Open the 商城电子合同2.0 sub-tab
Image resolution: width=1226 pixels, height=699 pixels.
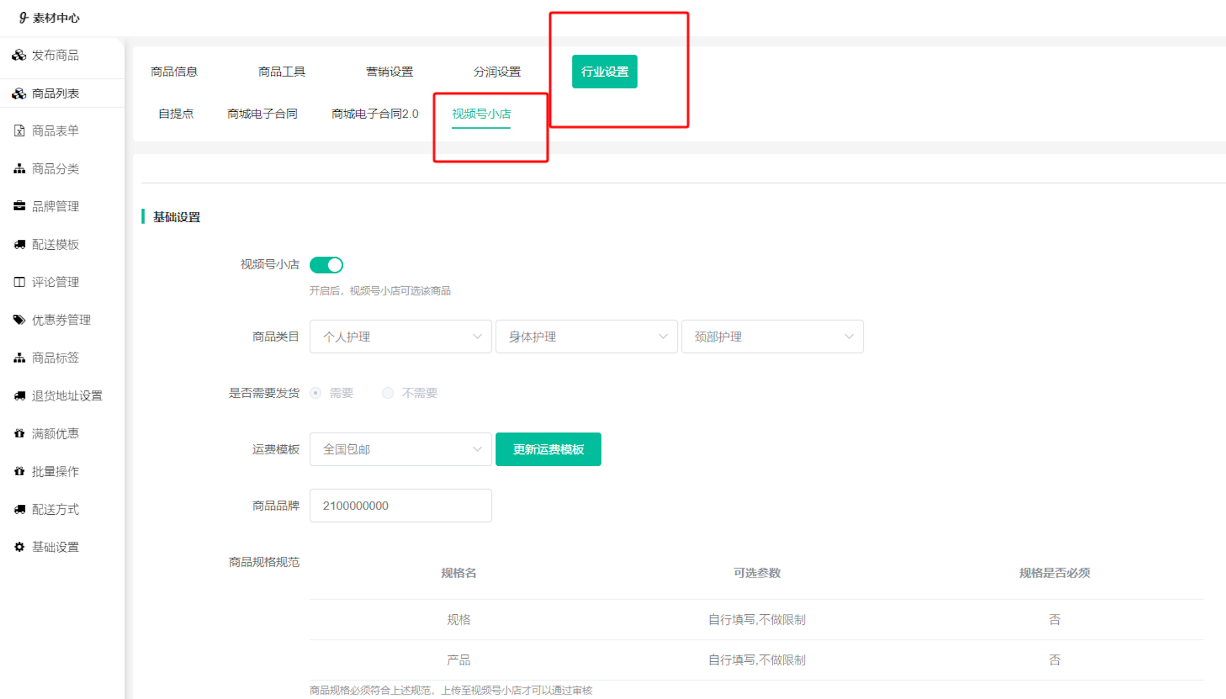375,114
